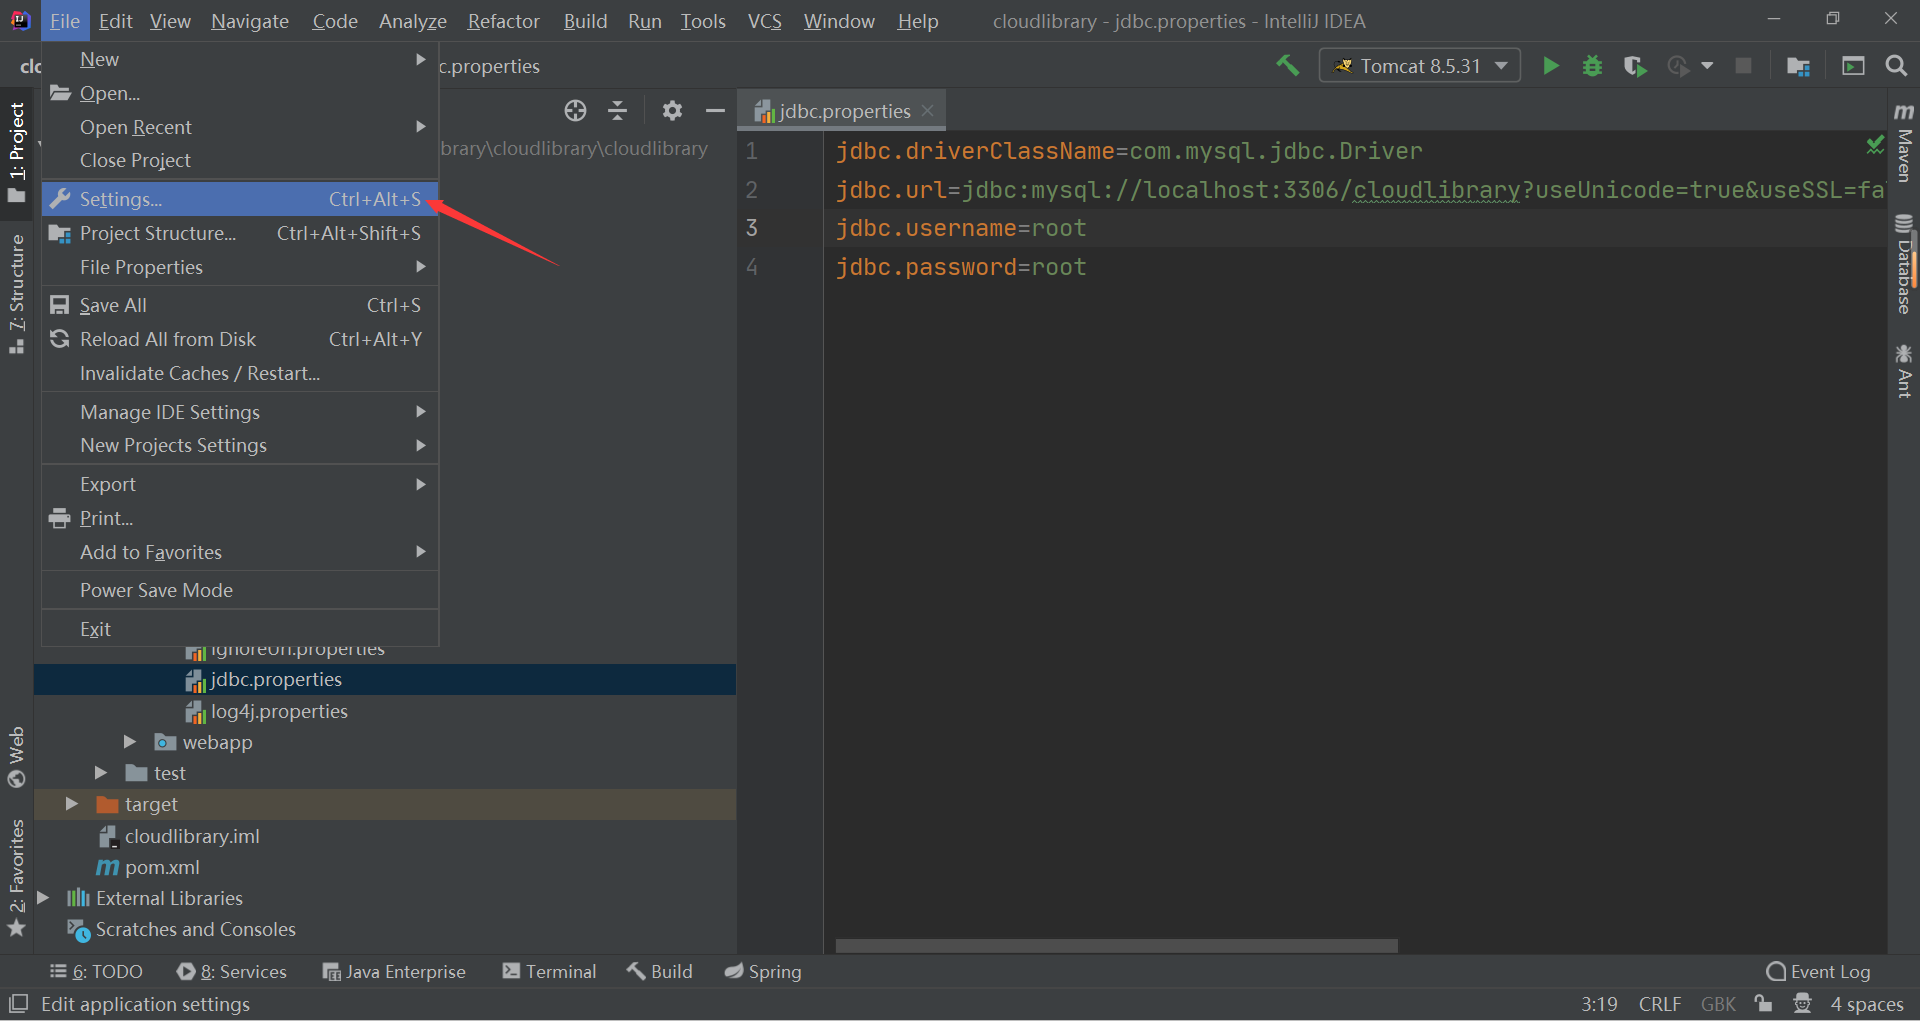This screenshot has height=1021, width=1920.
Task: Open the Maven tool window
Action: [x=1904, y=150]
